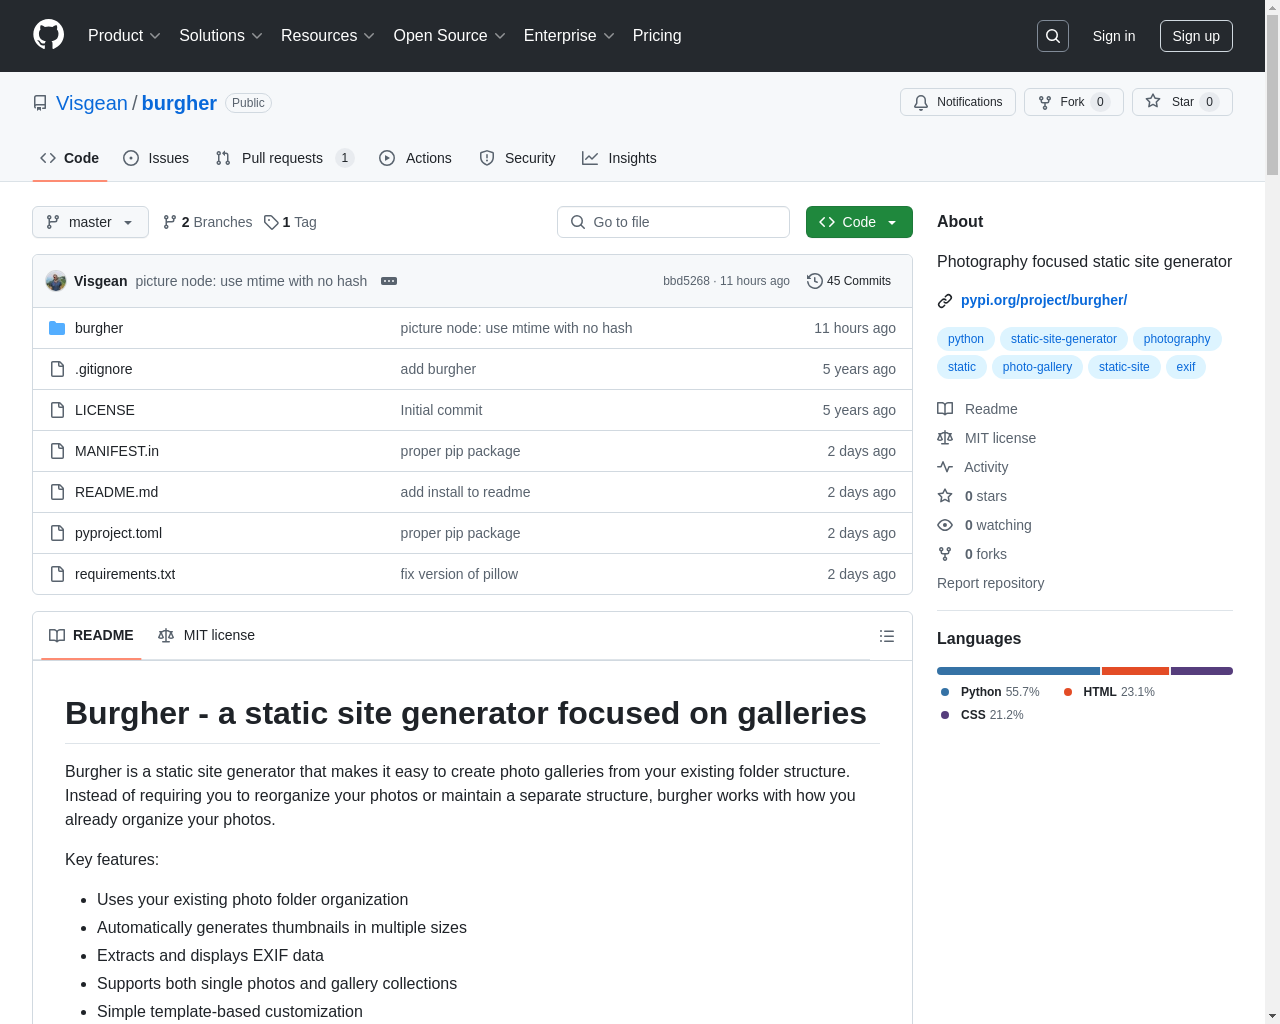Click the Python blue language bar segment
1280x1024 pixels.
coord(1018,671)
